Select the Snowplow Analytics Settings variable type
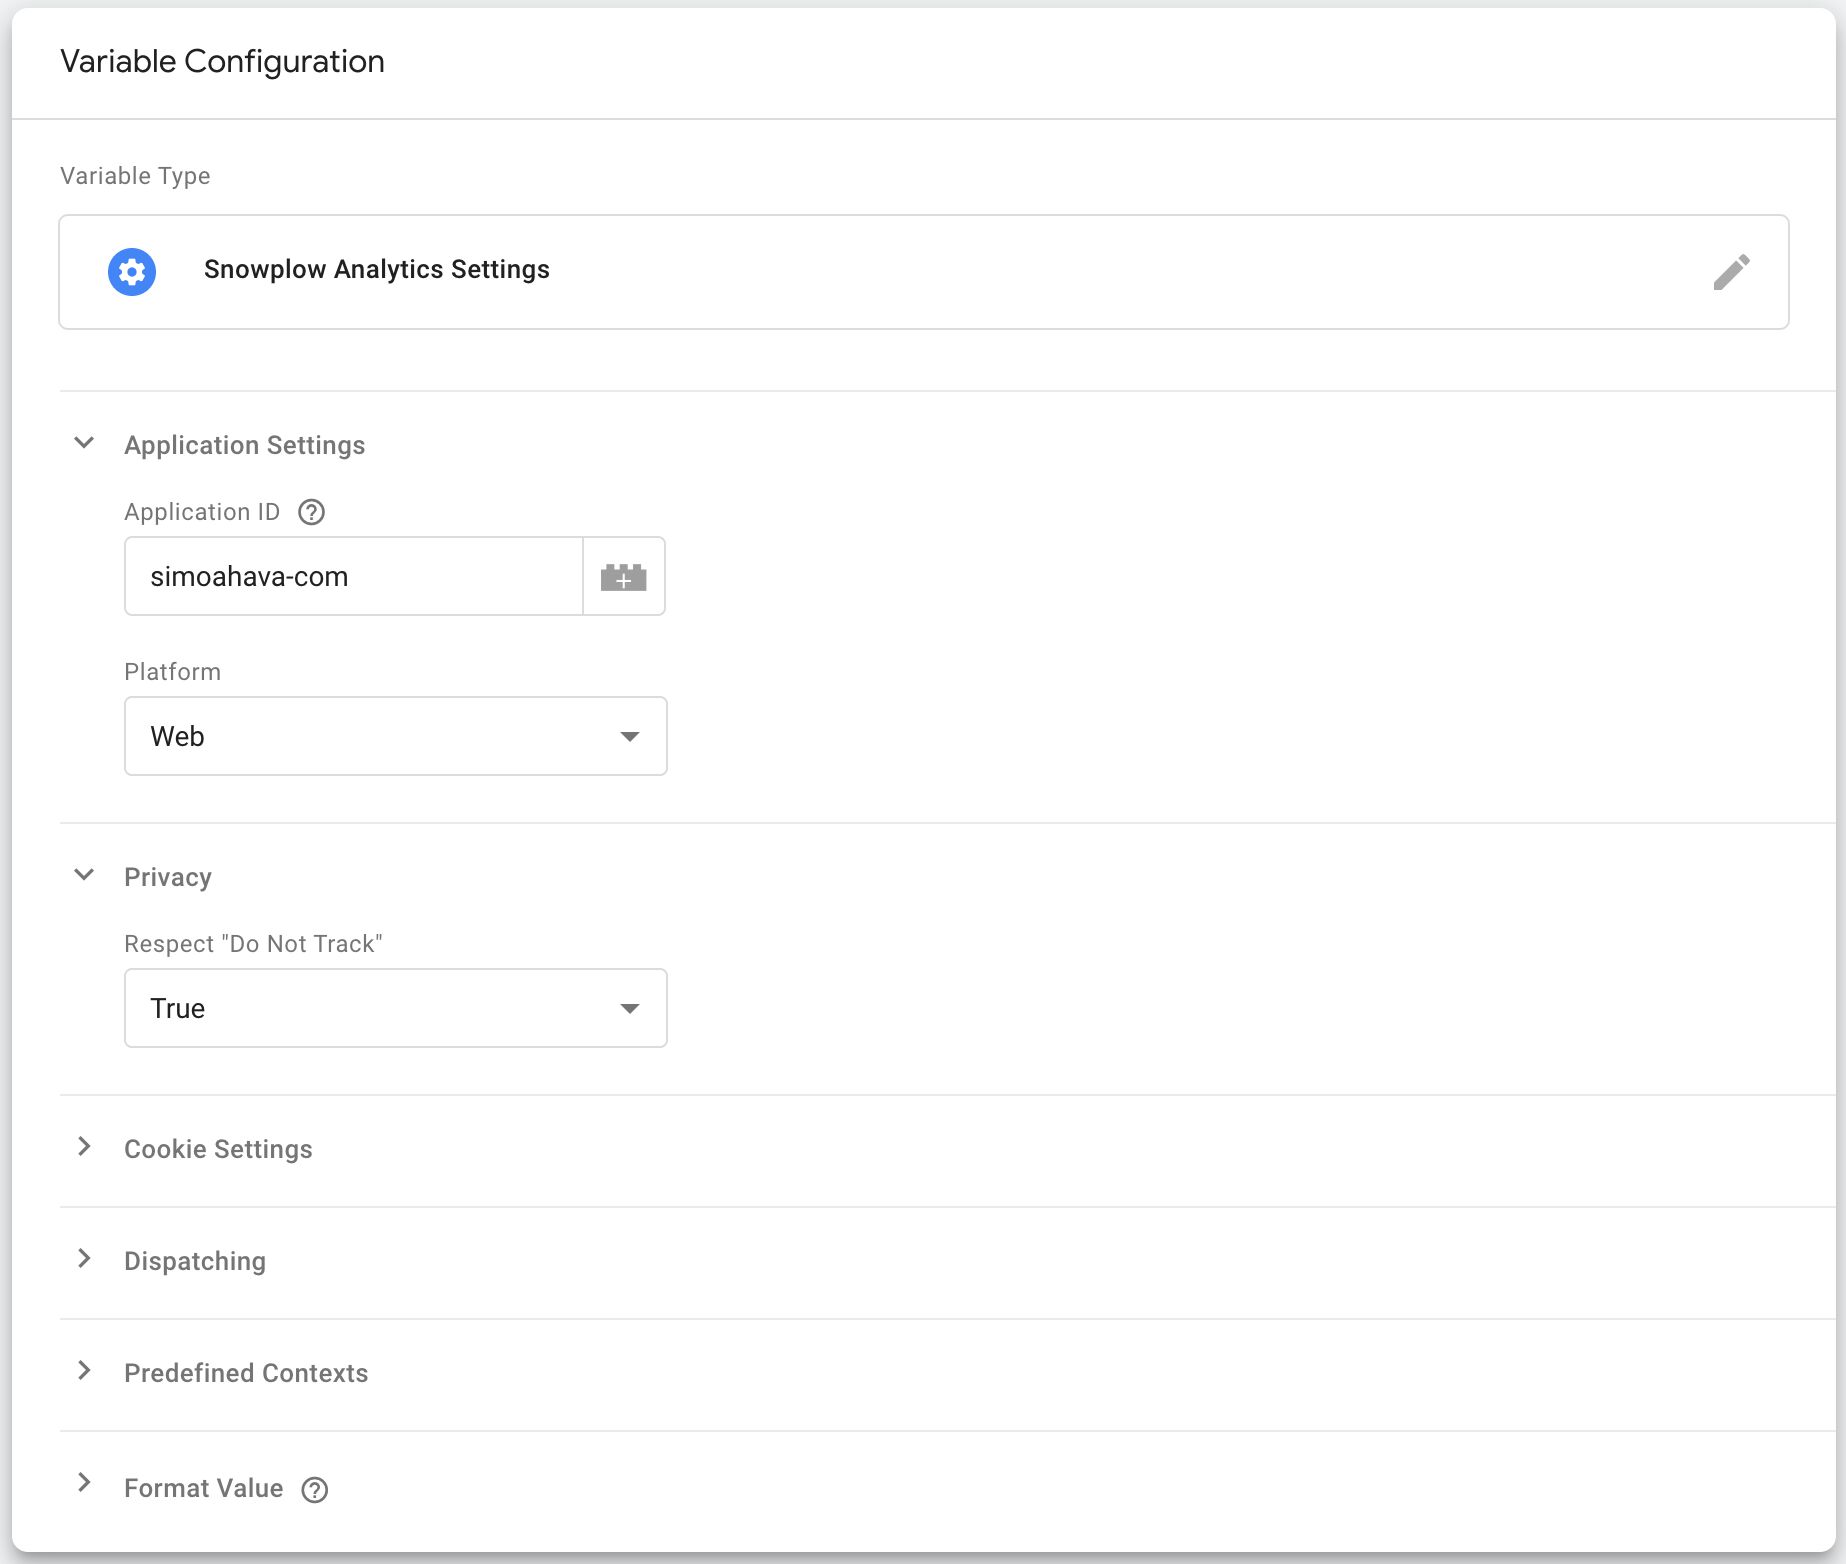 [924, 272]
